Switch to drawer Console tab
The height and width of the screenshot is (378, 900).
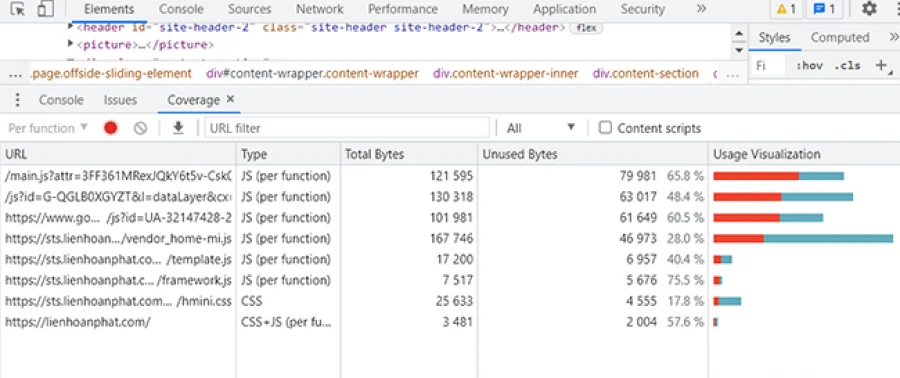click(61, 100)
